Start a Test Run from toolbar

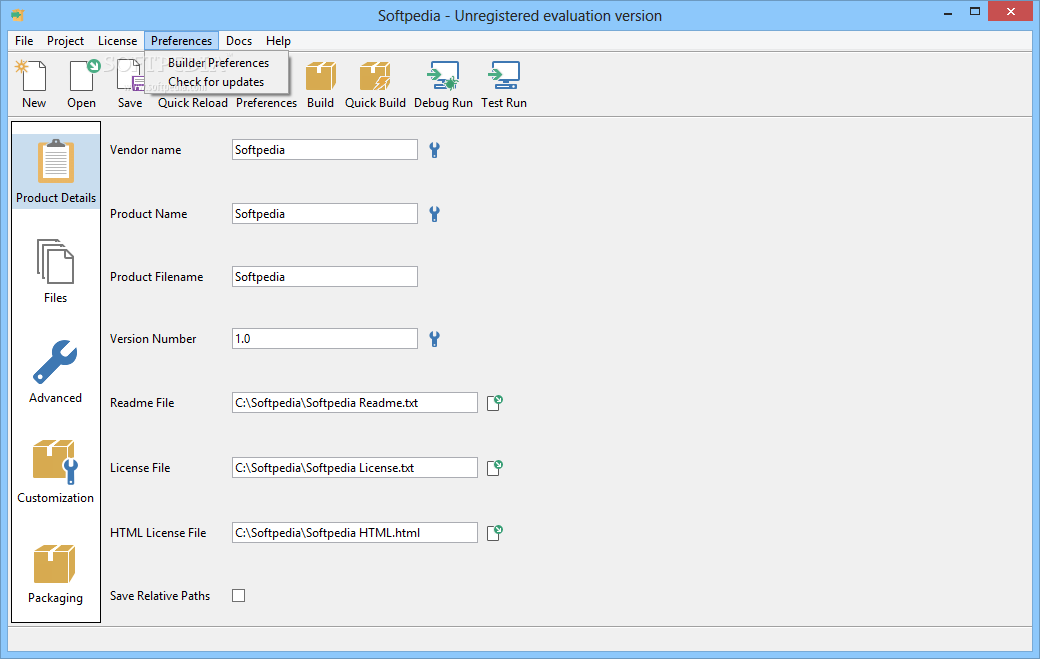tap(504, 76)
